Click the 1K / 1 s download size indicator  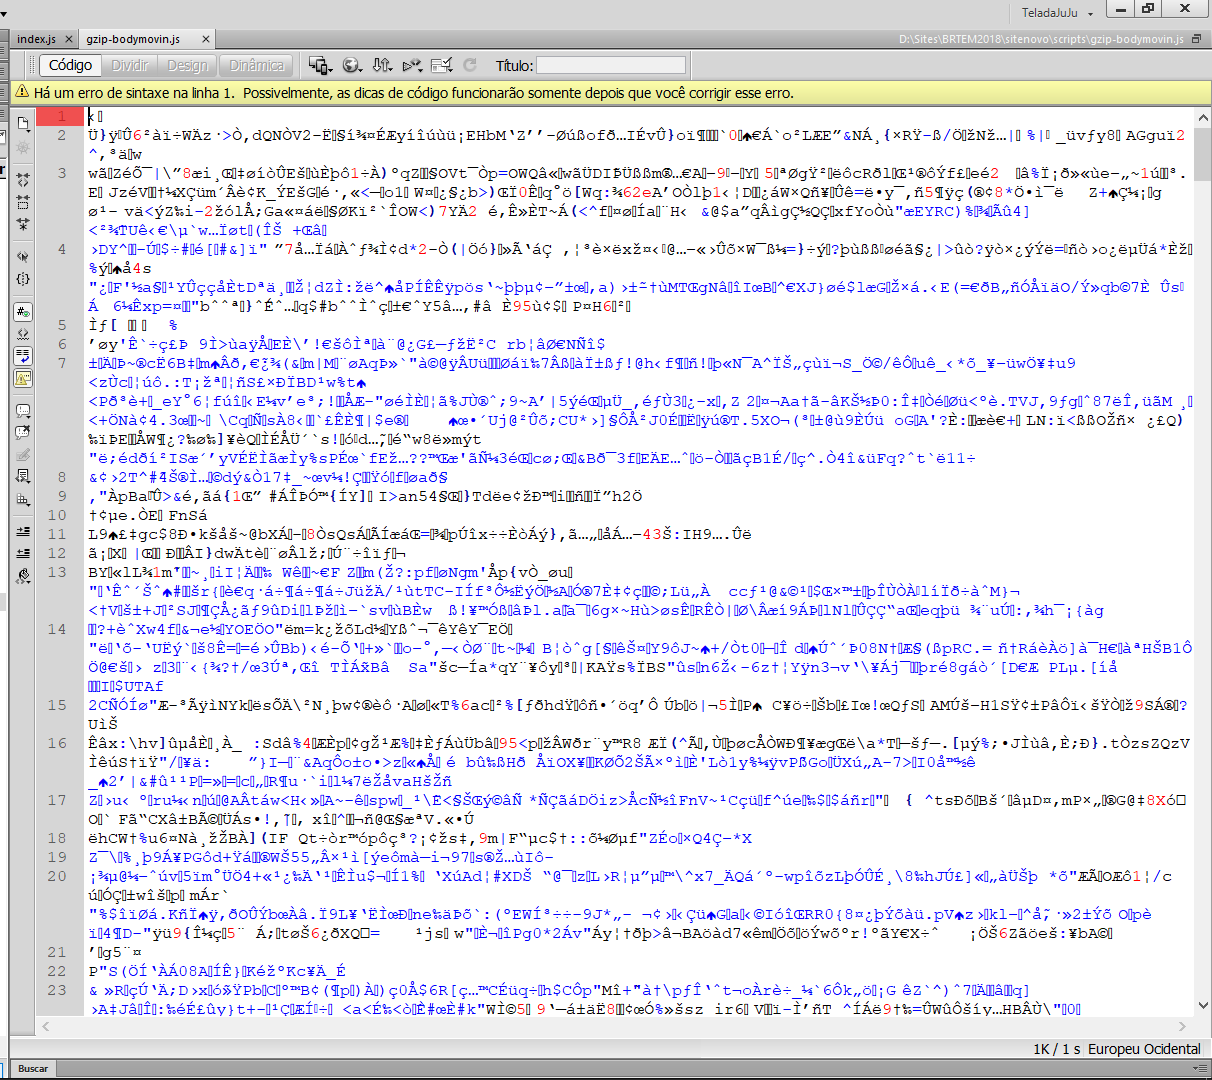[x=1057, y=1049]
